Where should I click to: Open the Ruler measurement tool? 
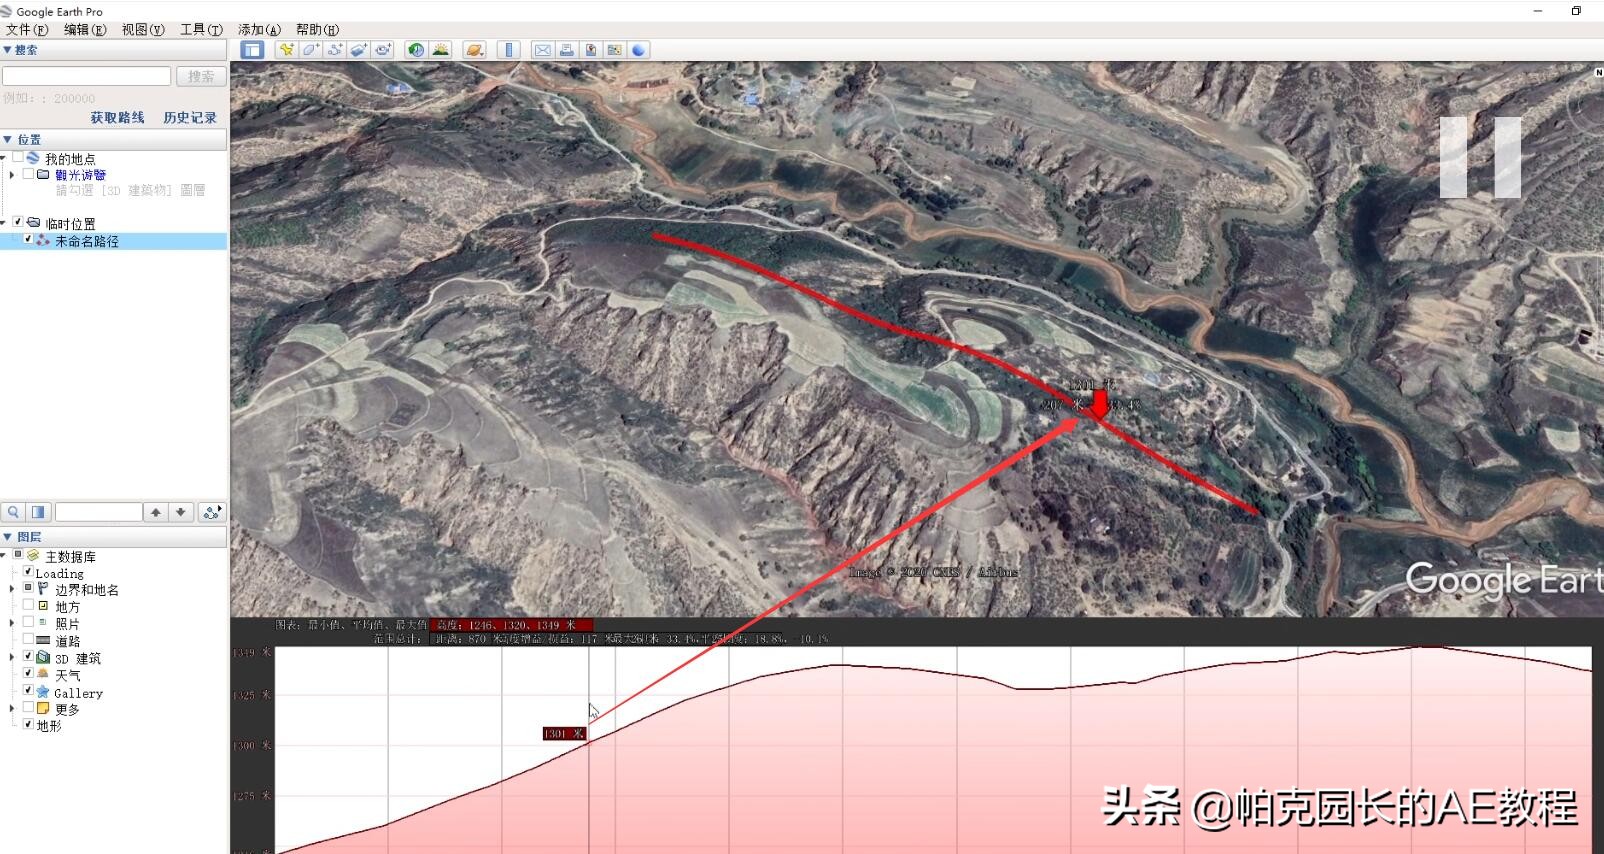[x=509, y=50]
